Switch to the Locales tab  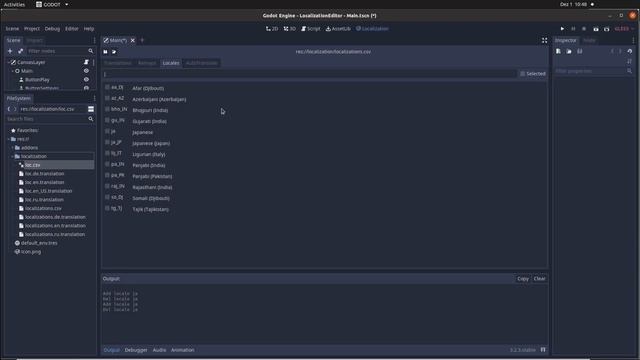[171, 63]
